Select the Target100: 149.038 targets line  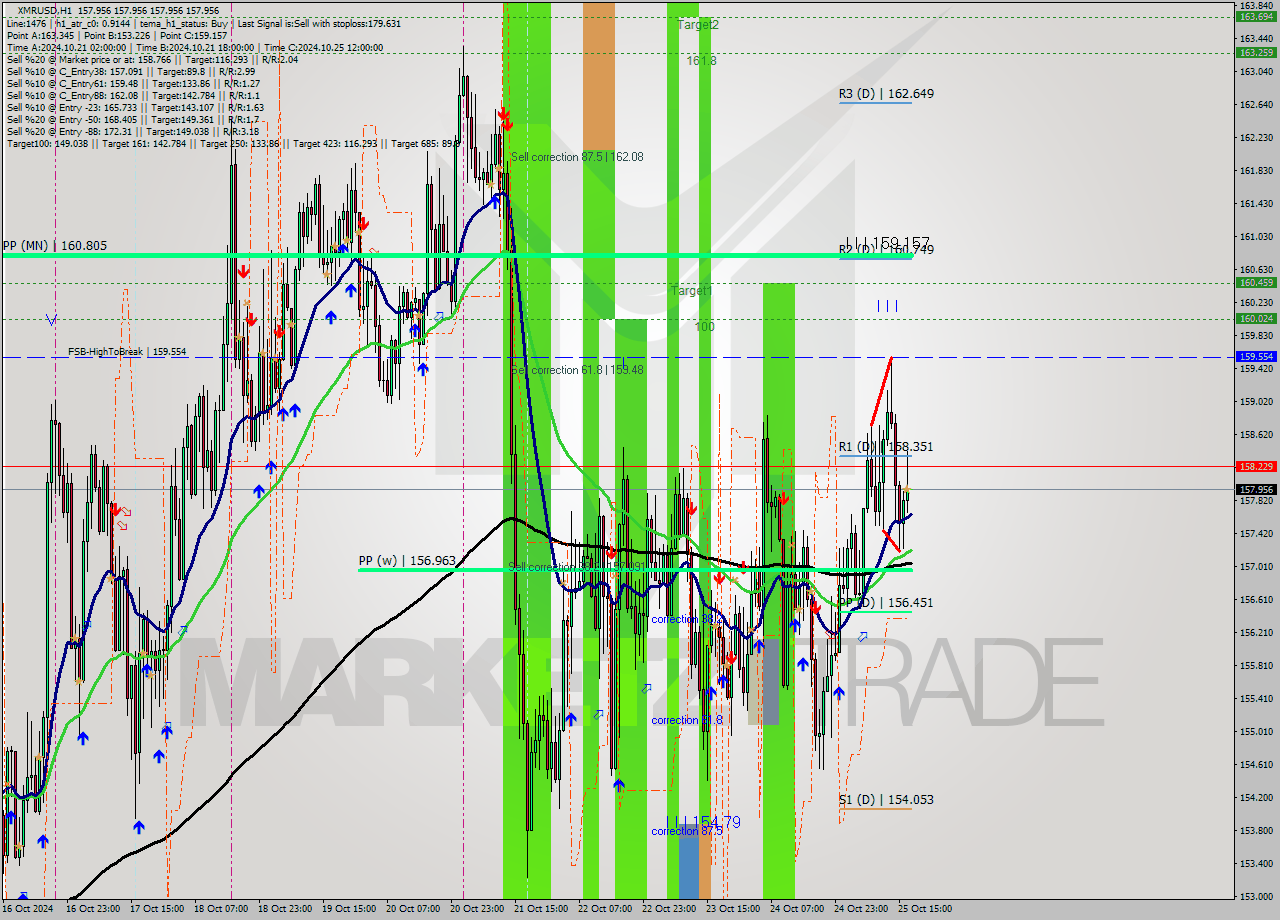point(234,143)
